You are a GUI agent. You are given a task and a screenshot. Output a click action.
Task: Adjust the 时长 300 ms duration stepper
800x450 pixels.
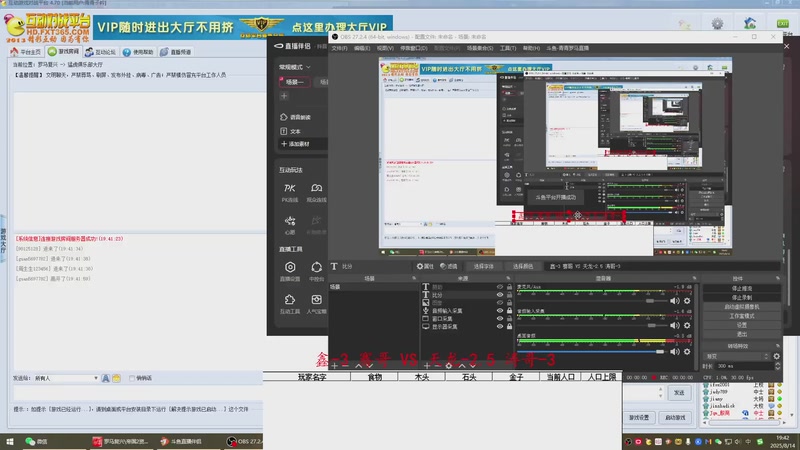pos(777,366)
